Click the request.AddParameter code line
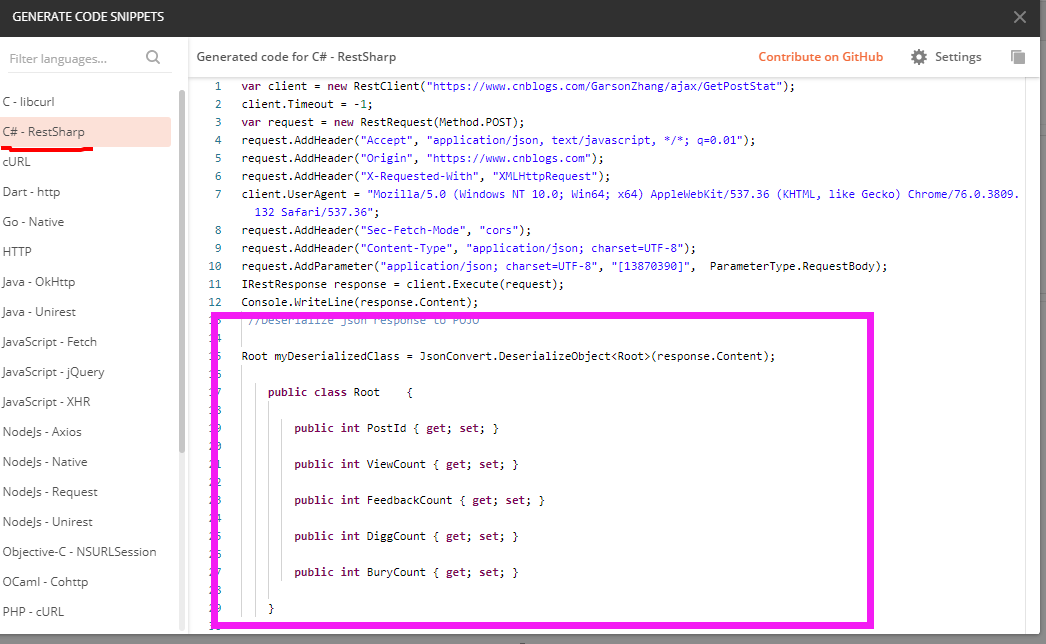 point(564,266)
